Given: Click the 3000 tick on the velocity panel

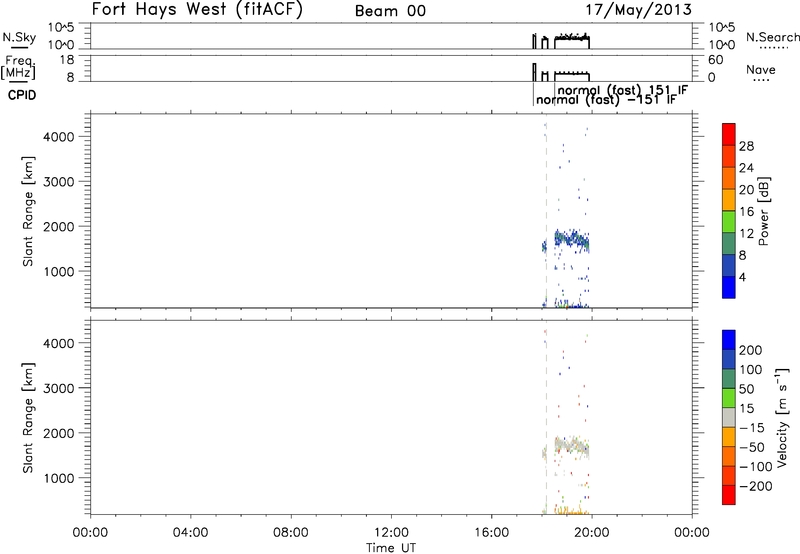Looking at the screenshot, I should [59, 388].
